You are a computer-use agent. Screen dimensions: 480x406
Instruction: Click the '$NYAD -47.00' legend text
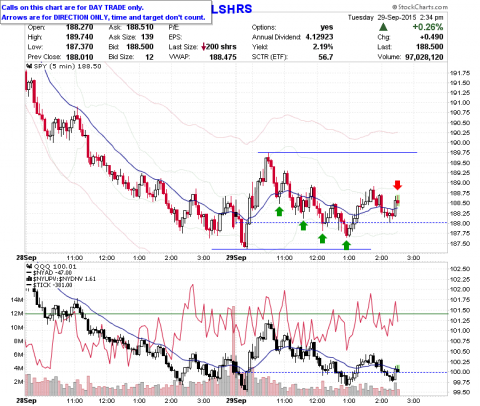(52, 273)
